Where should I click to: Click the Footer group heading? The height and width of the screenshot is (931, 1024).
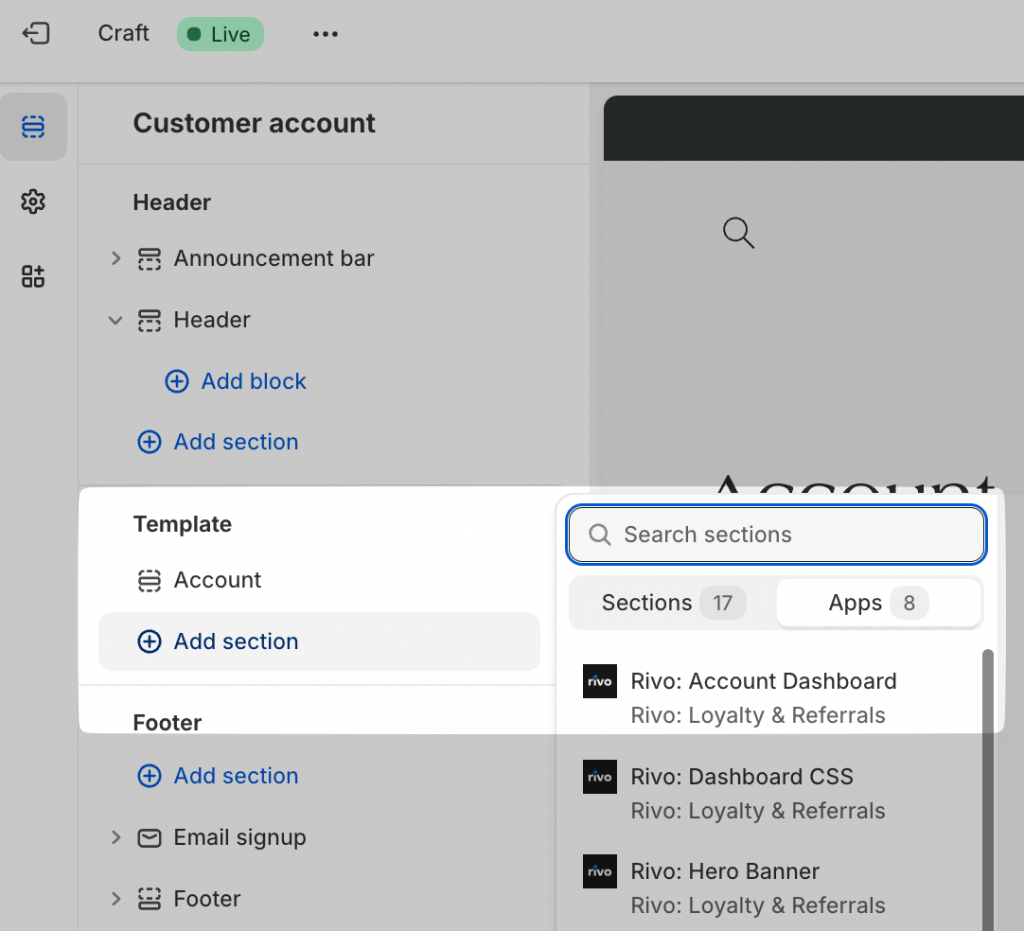pos(167,723)
